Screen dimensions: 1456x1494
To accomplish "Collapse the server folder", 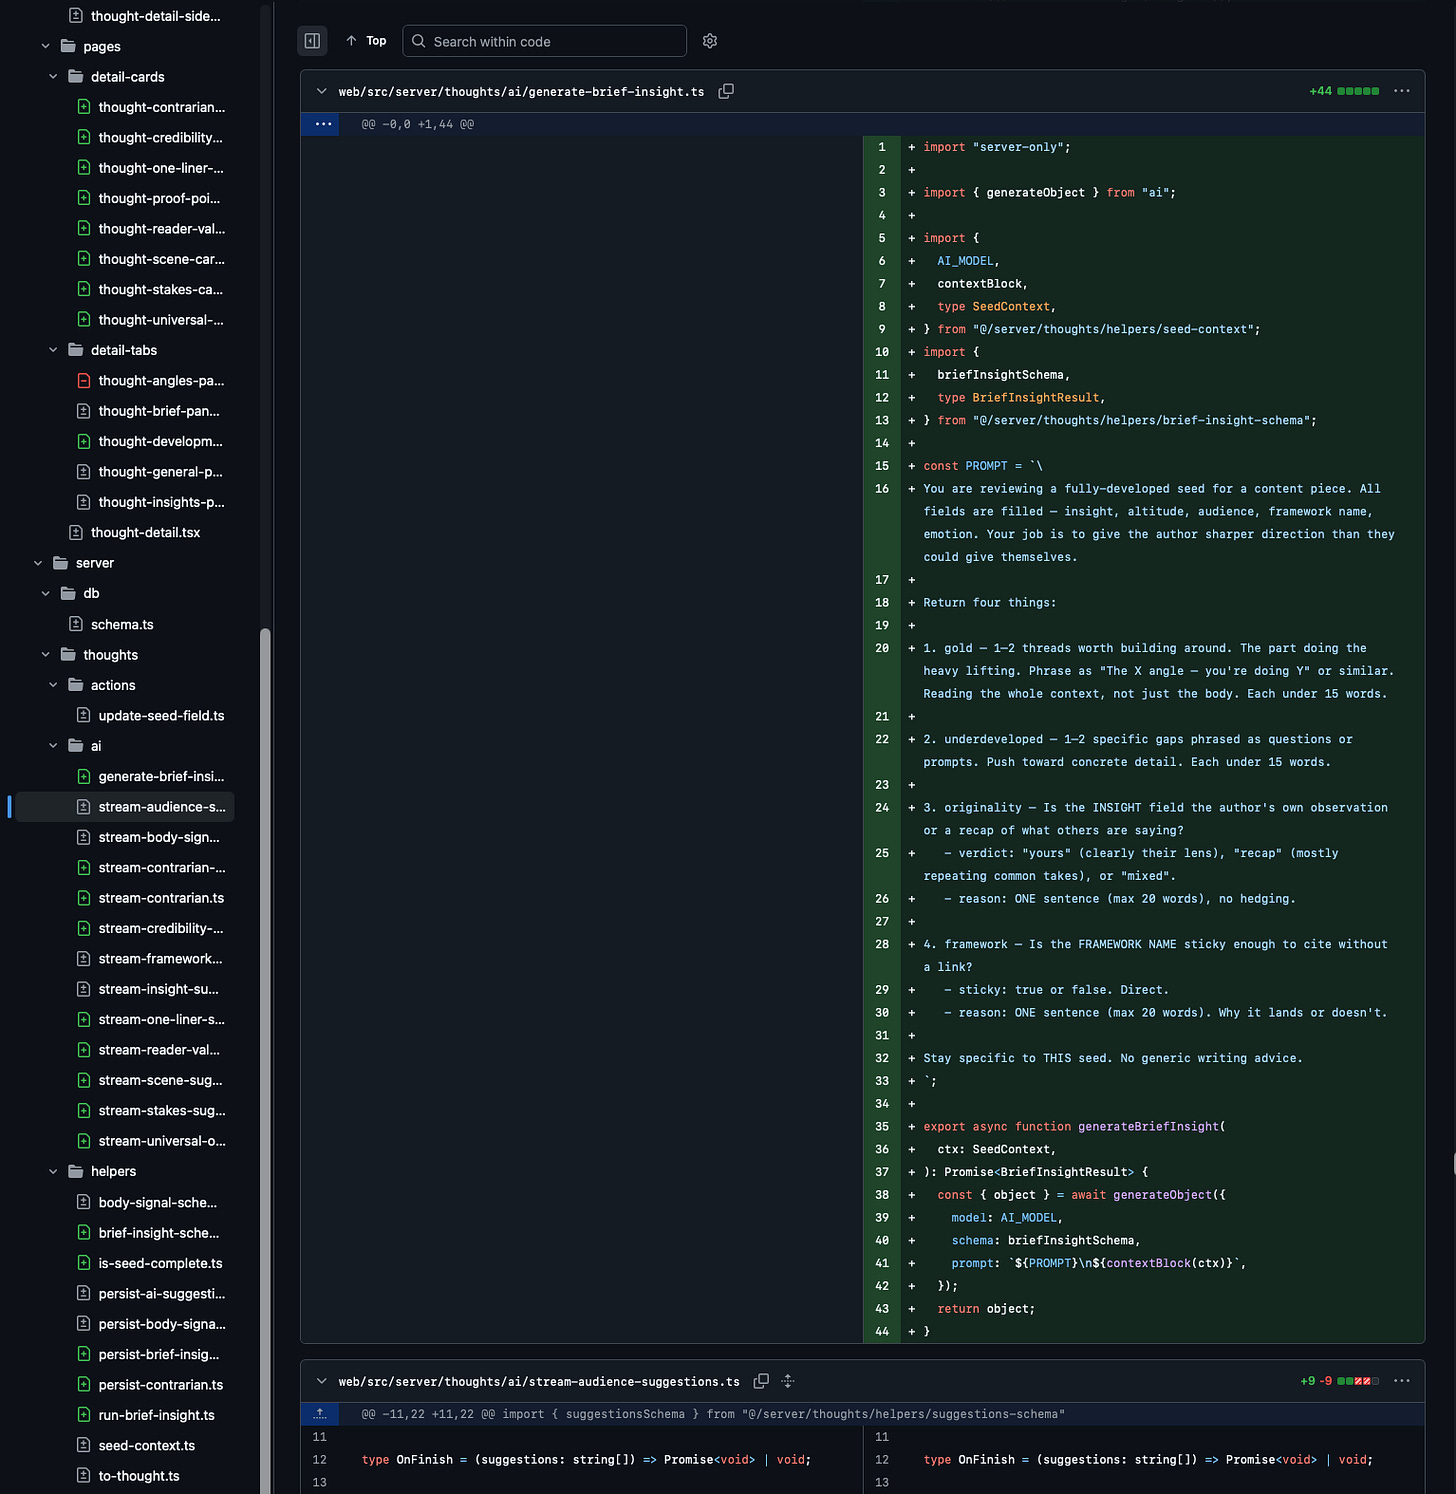I will [38, 563].
